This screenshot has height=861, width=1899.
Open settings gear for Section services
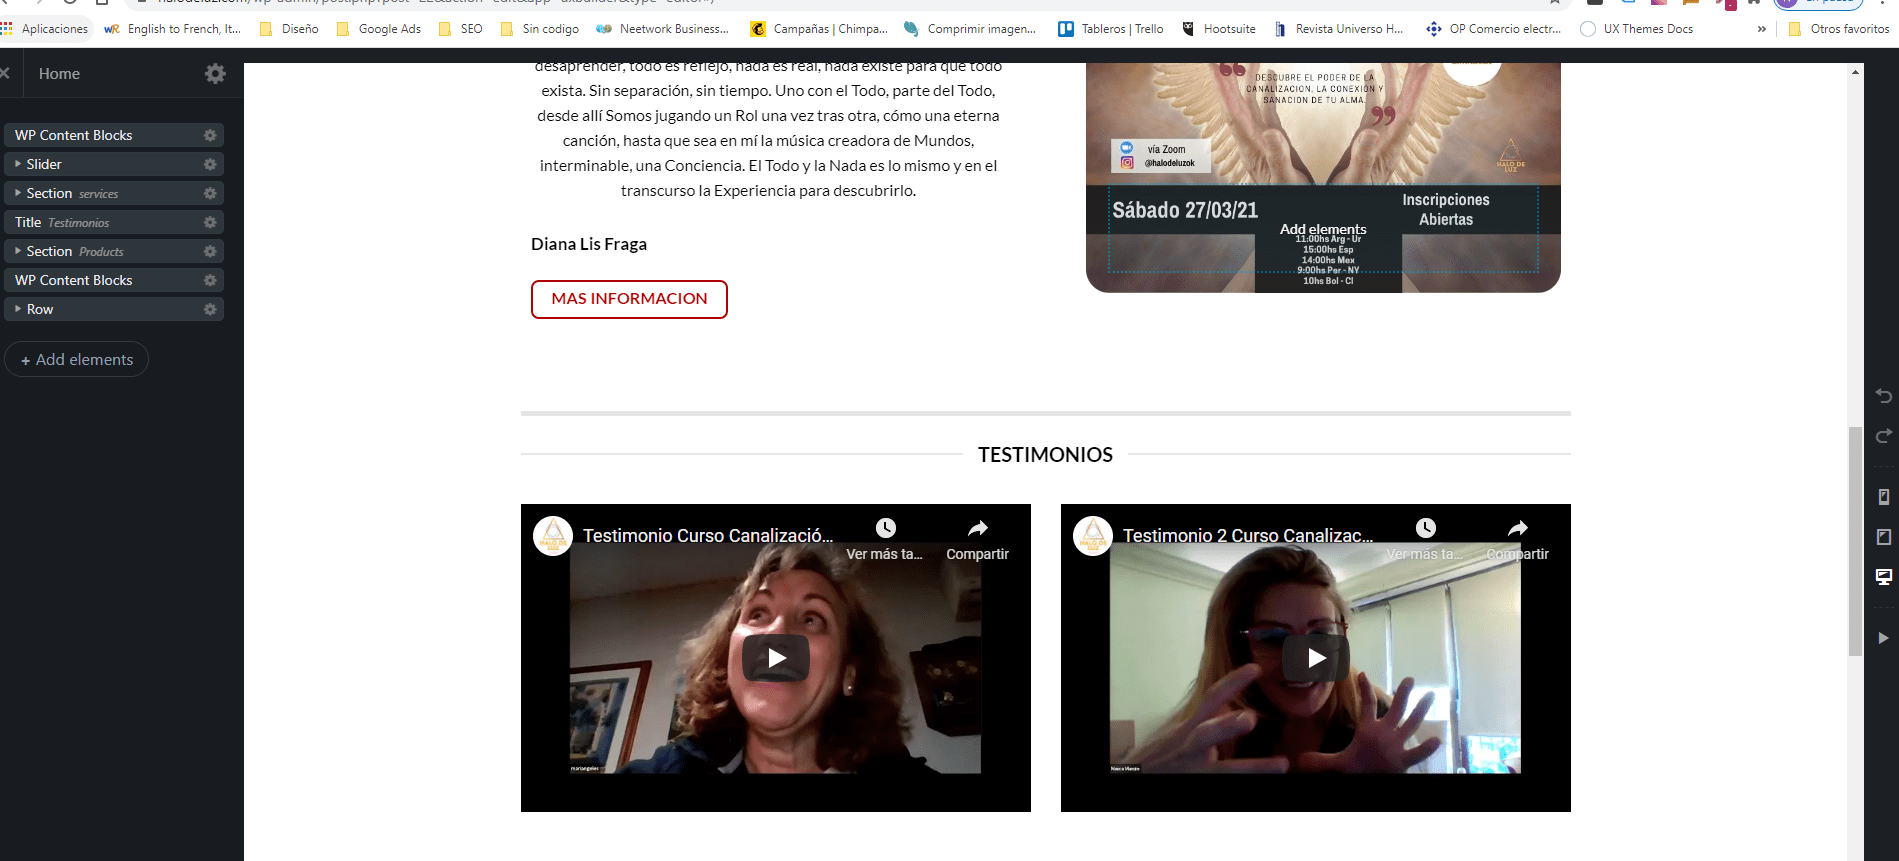[210, 193]
